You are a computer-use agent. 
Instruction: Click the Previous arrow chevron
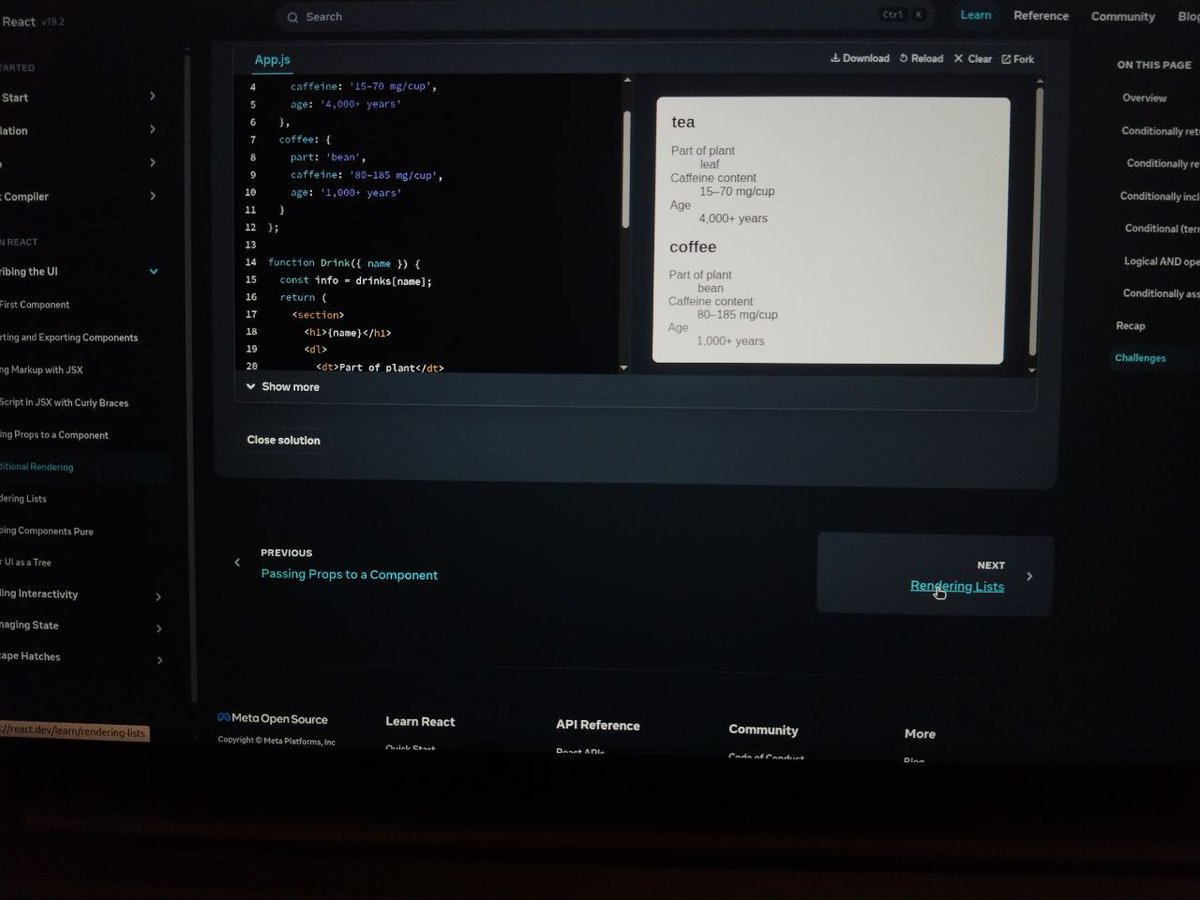coord(237,563)
